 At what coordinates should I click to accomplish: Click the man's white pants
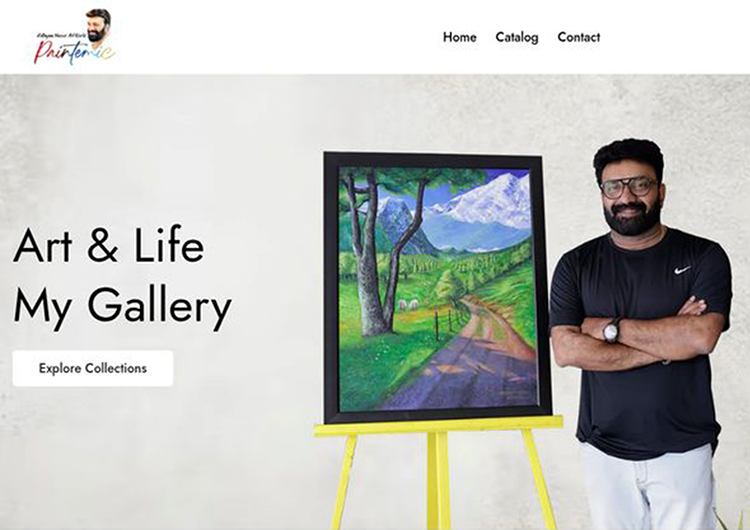649,488
